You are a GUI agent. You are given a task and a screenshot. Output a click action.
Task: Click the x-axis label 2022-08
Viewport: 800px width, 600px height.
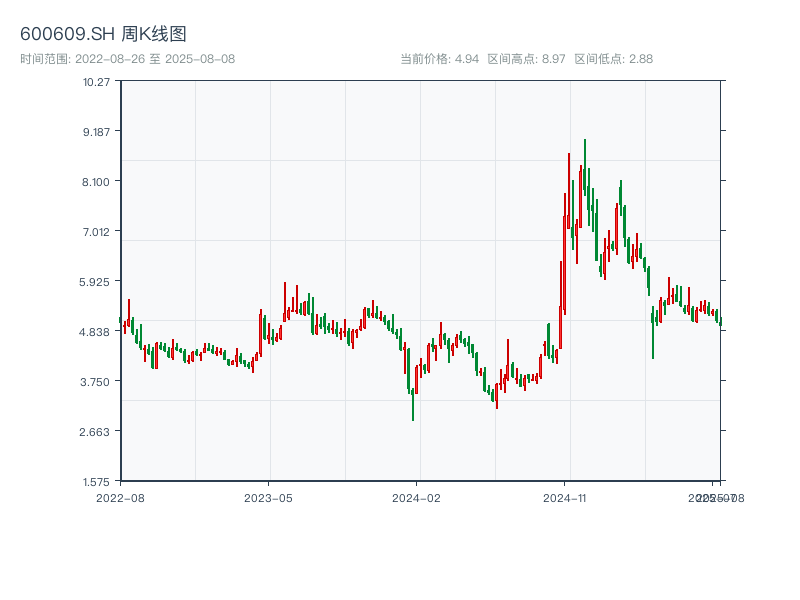pyautogui.click(x=120, y=498)
